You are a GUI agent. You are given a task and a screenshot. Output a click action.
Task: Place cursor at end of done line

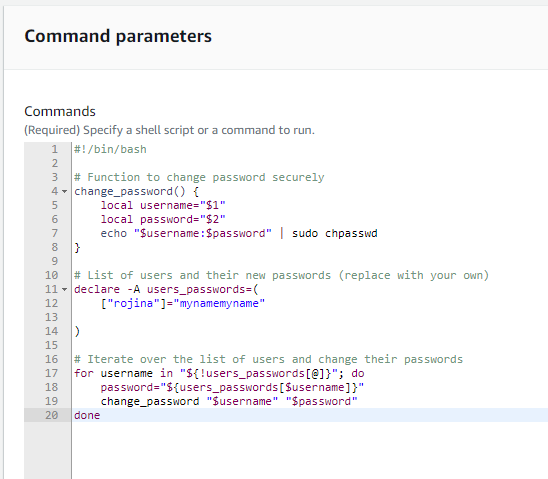[100, 415]
